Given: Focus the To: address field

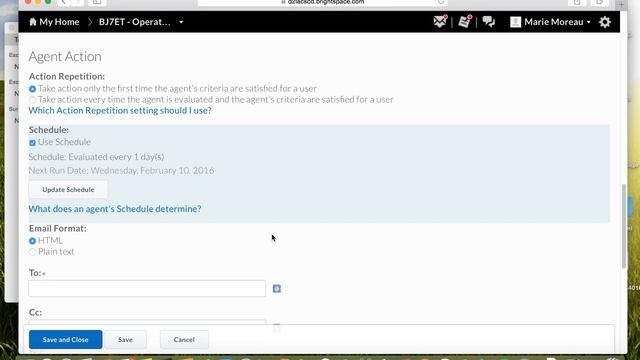Looking at the screenshot, I should point(147,288).
